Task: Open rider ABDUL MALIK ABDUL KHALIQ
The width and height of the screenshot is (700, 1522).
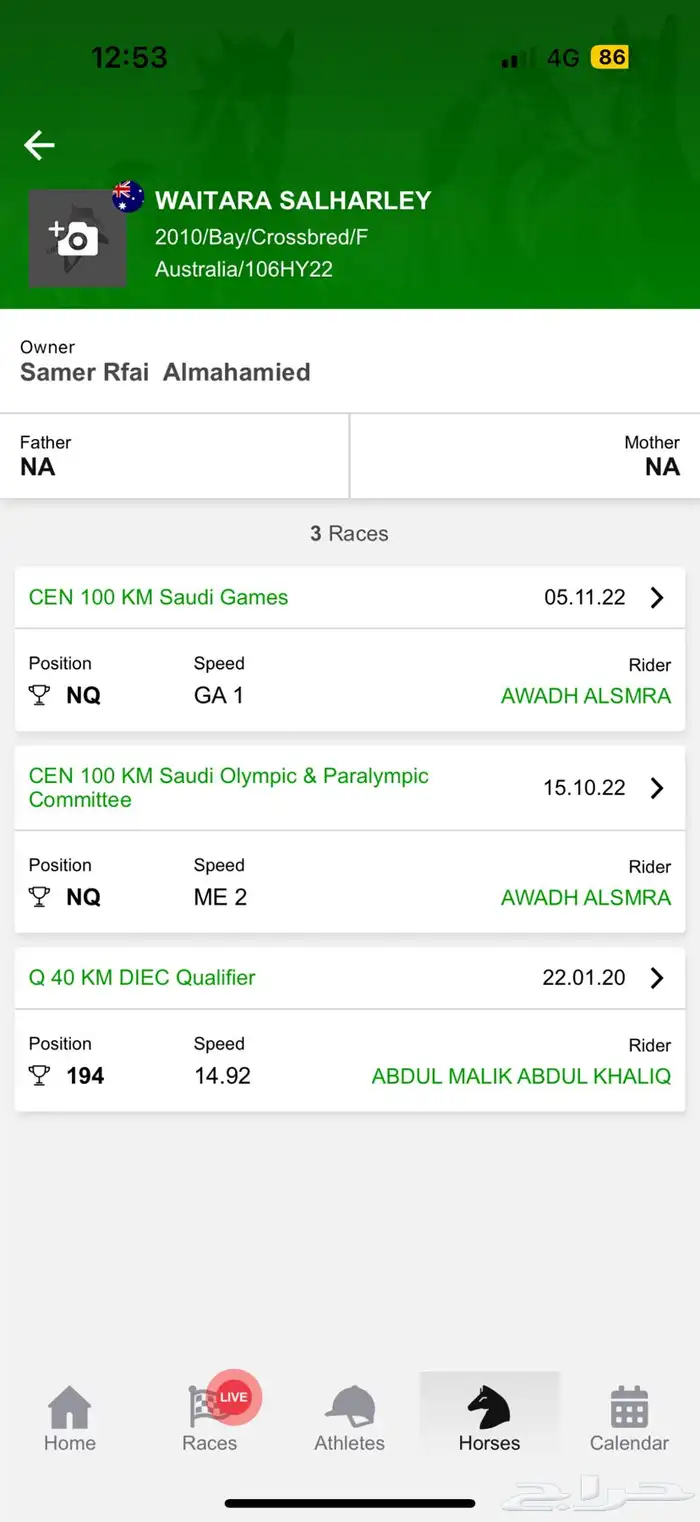Action: [521, 1076]
